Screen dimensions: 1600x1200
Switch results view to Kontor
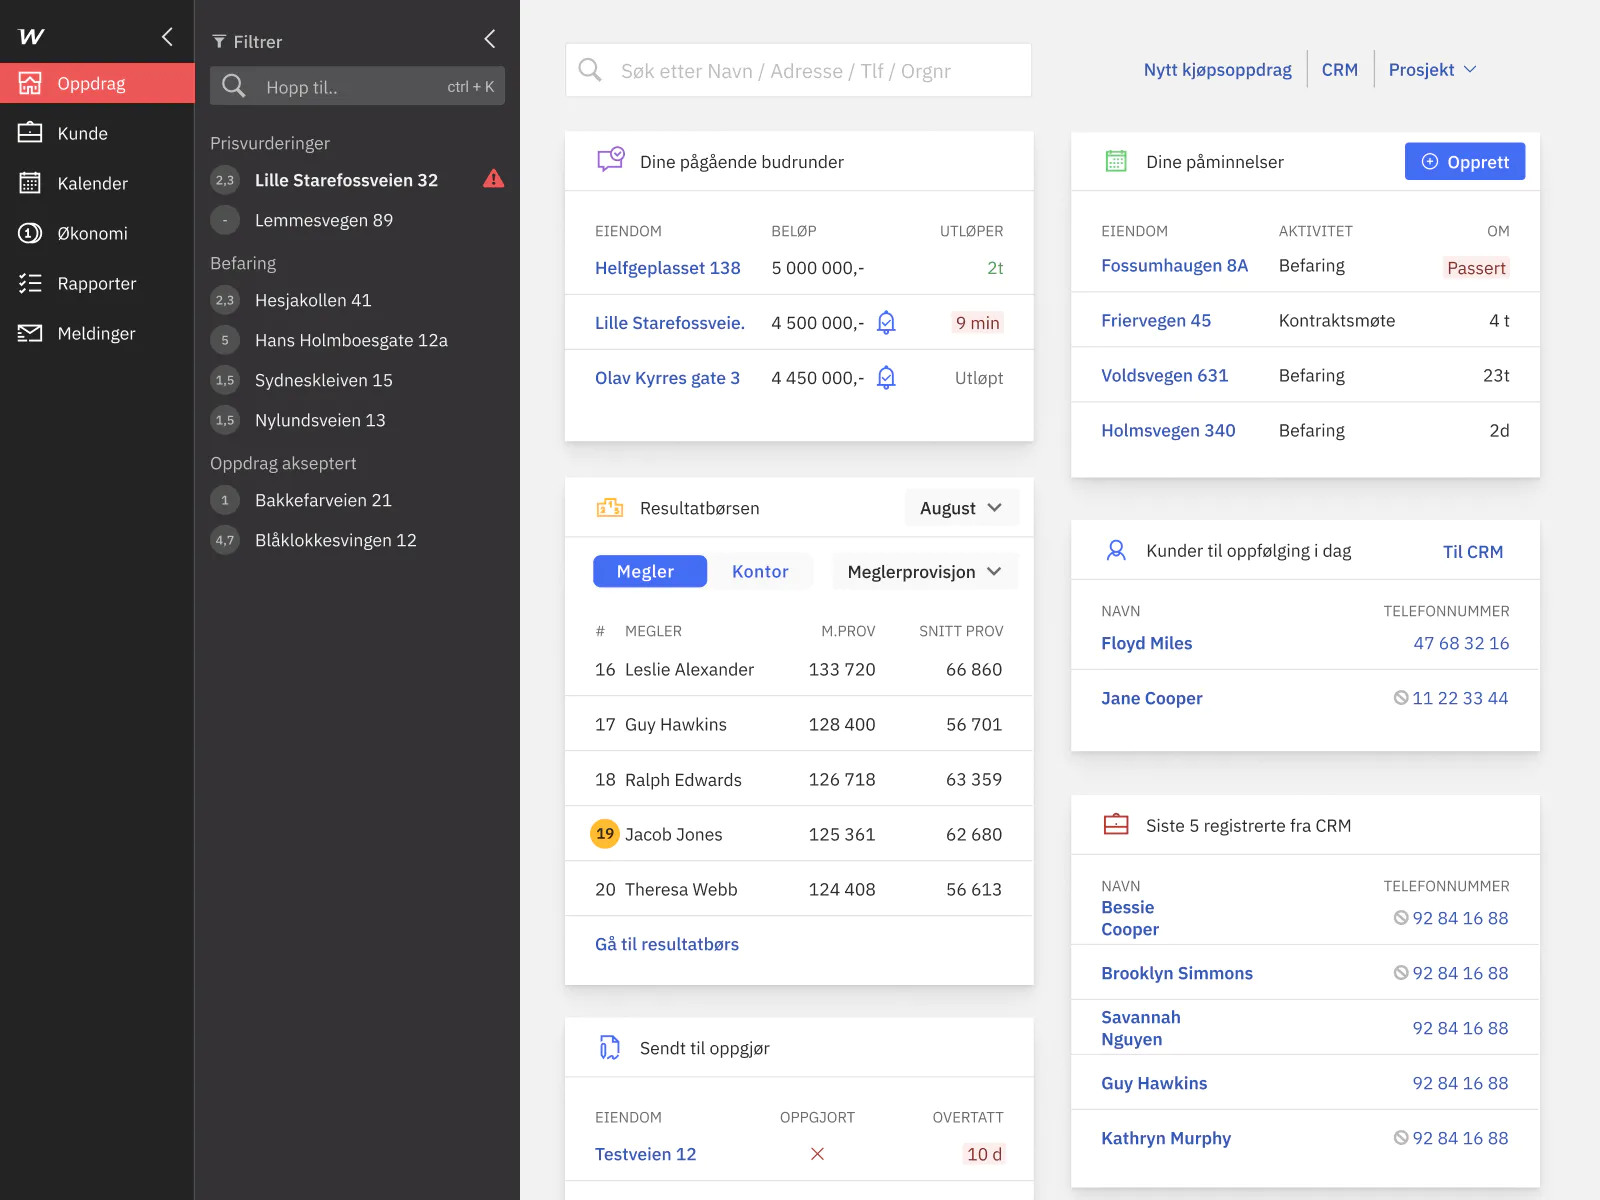coord(760,571)
